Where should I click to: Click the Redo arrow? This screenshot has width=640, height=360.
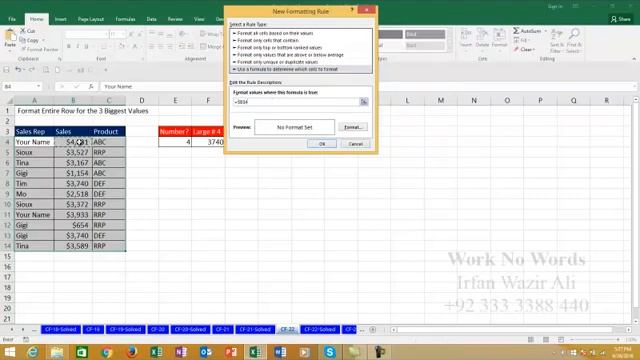32,70
